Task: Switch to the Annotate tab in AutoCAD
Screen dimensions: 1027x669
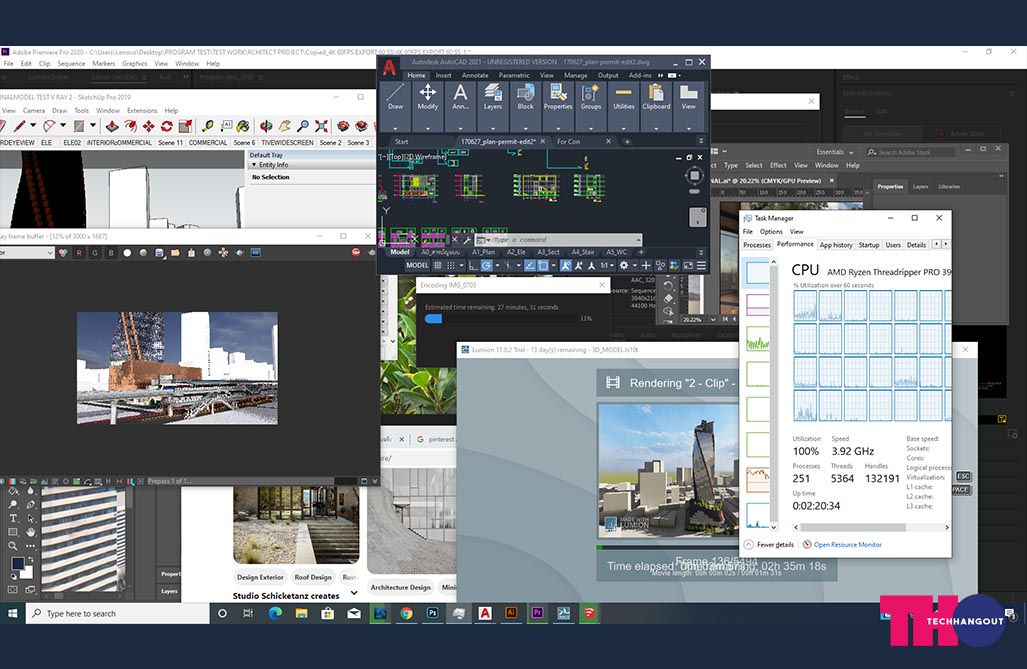Action: click(475, 75)
